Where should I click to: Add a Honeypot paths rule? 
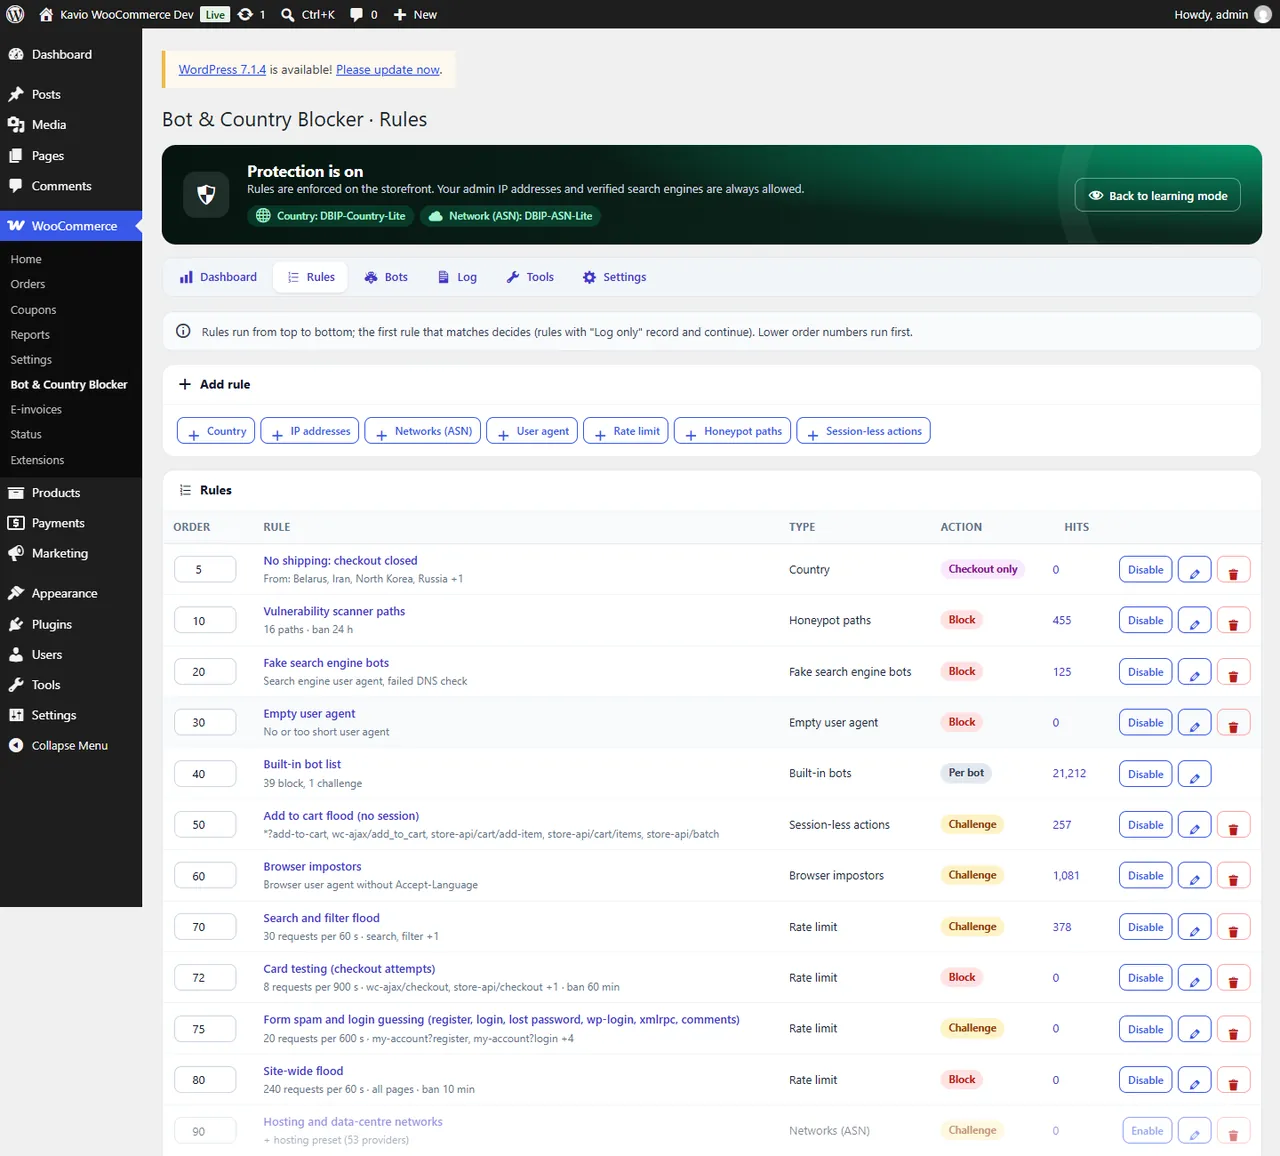click(733, 431)
